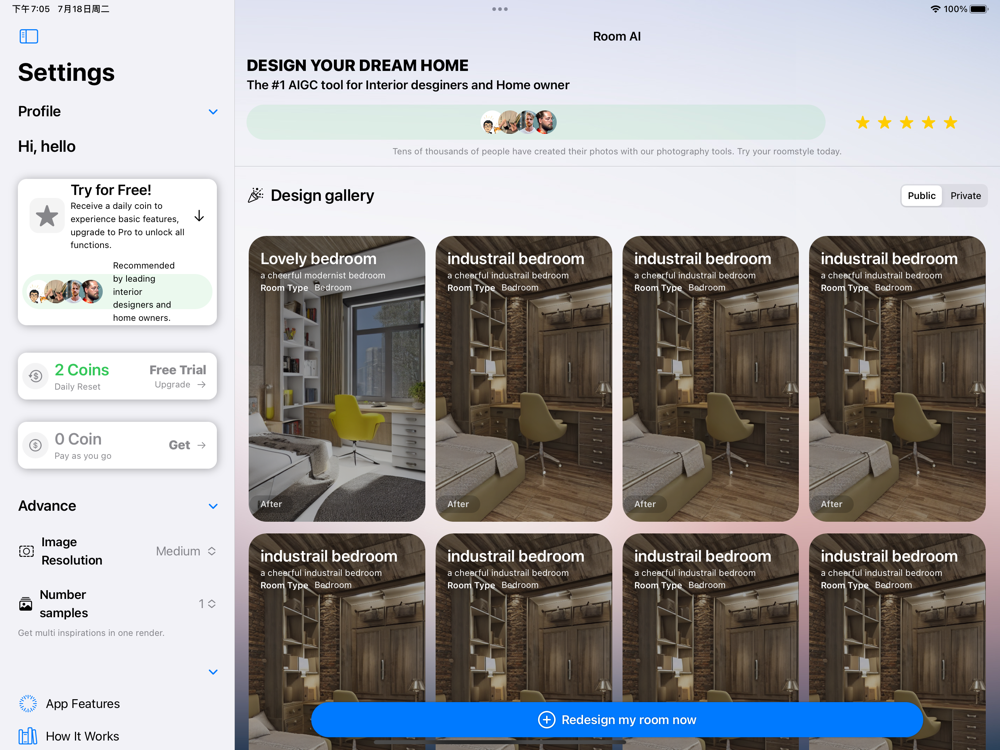Open the Lovely bedroom design card

(x=337, y=379)
